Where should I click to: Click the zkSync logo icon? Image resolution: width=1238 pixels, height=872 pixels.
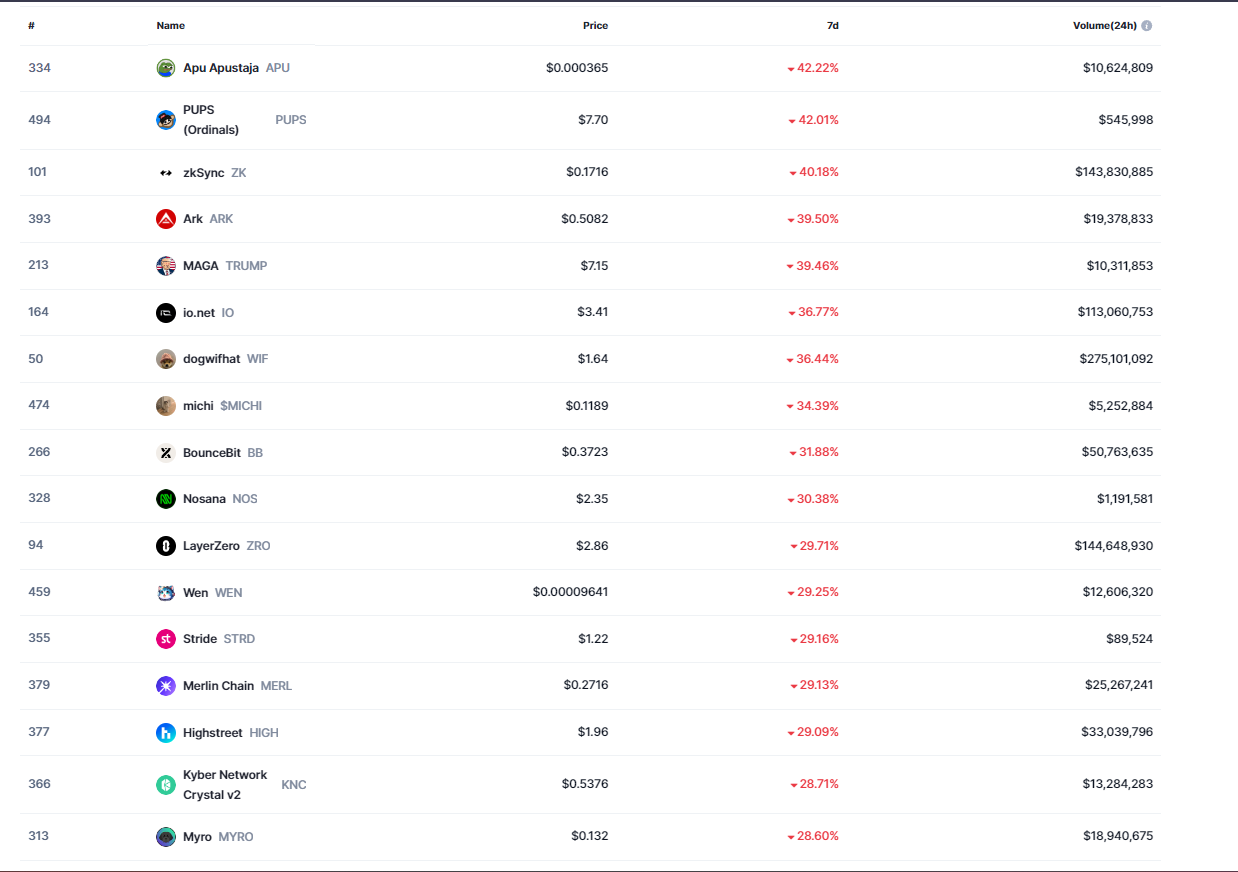(x=166, y=173)
